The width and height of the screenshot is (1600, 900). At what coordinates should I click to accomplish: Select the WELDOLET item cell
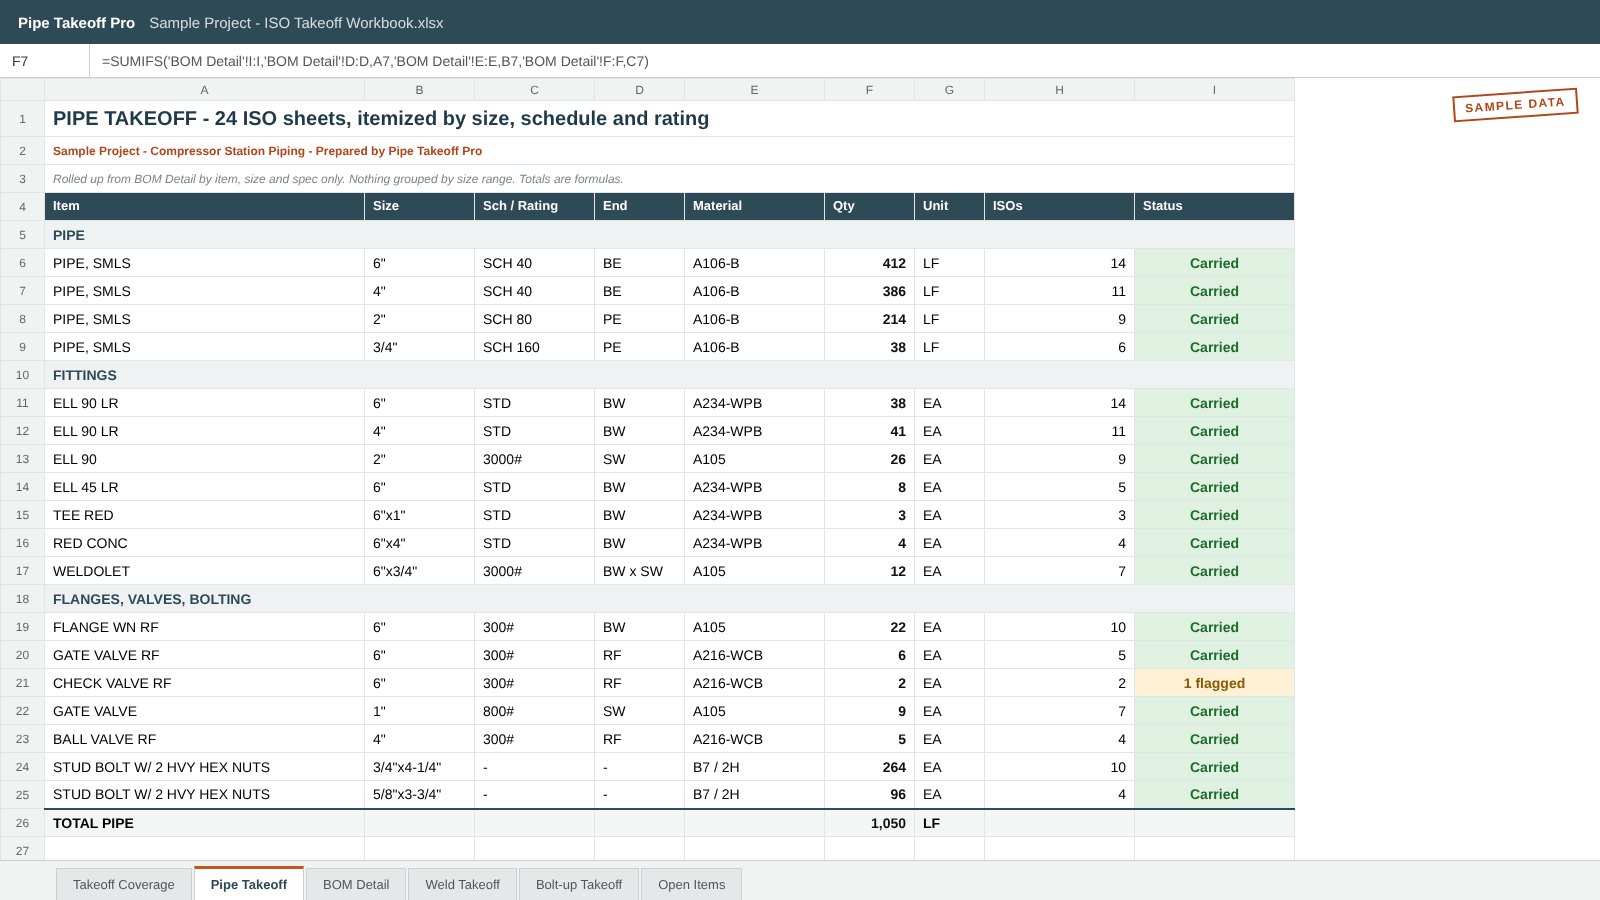205,571
